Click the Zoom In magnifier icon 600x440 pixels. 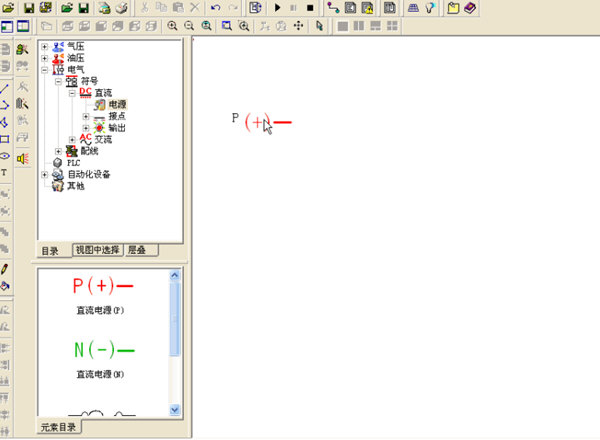coord(173,26)
